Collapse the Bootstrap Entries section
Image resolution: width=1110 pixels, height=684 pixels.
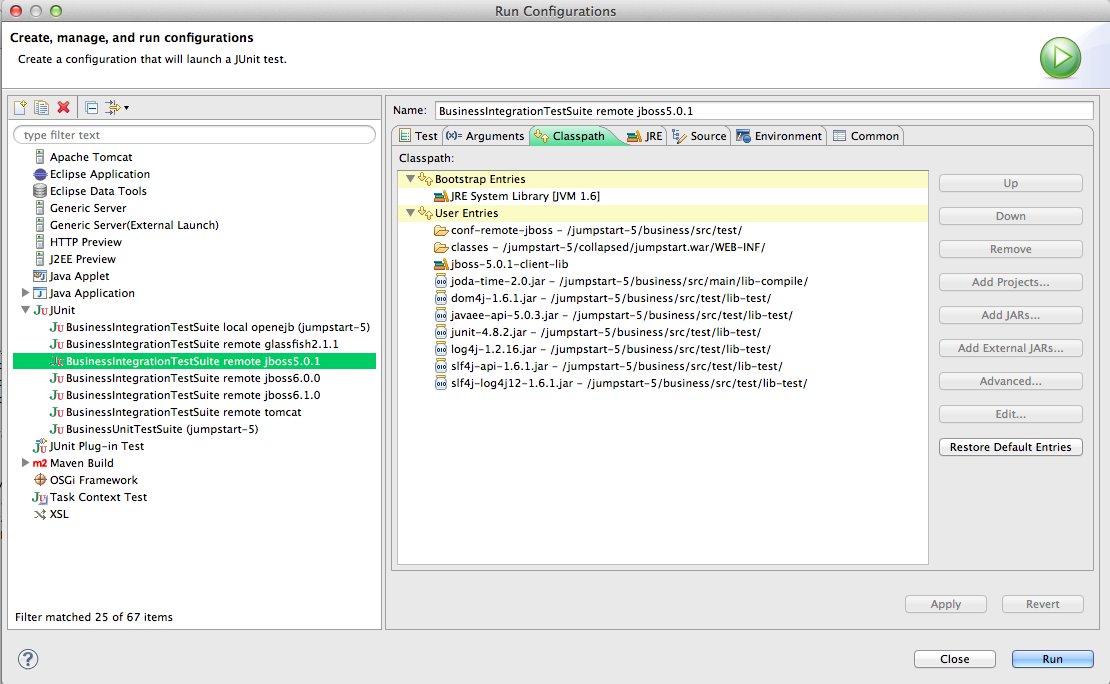[410, 178]
